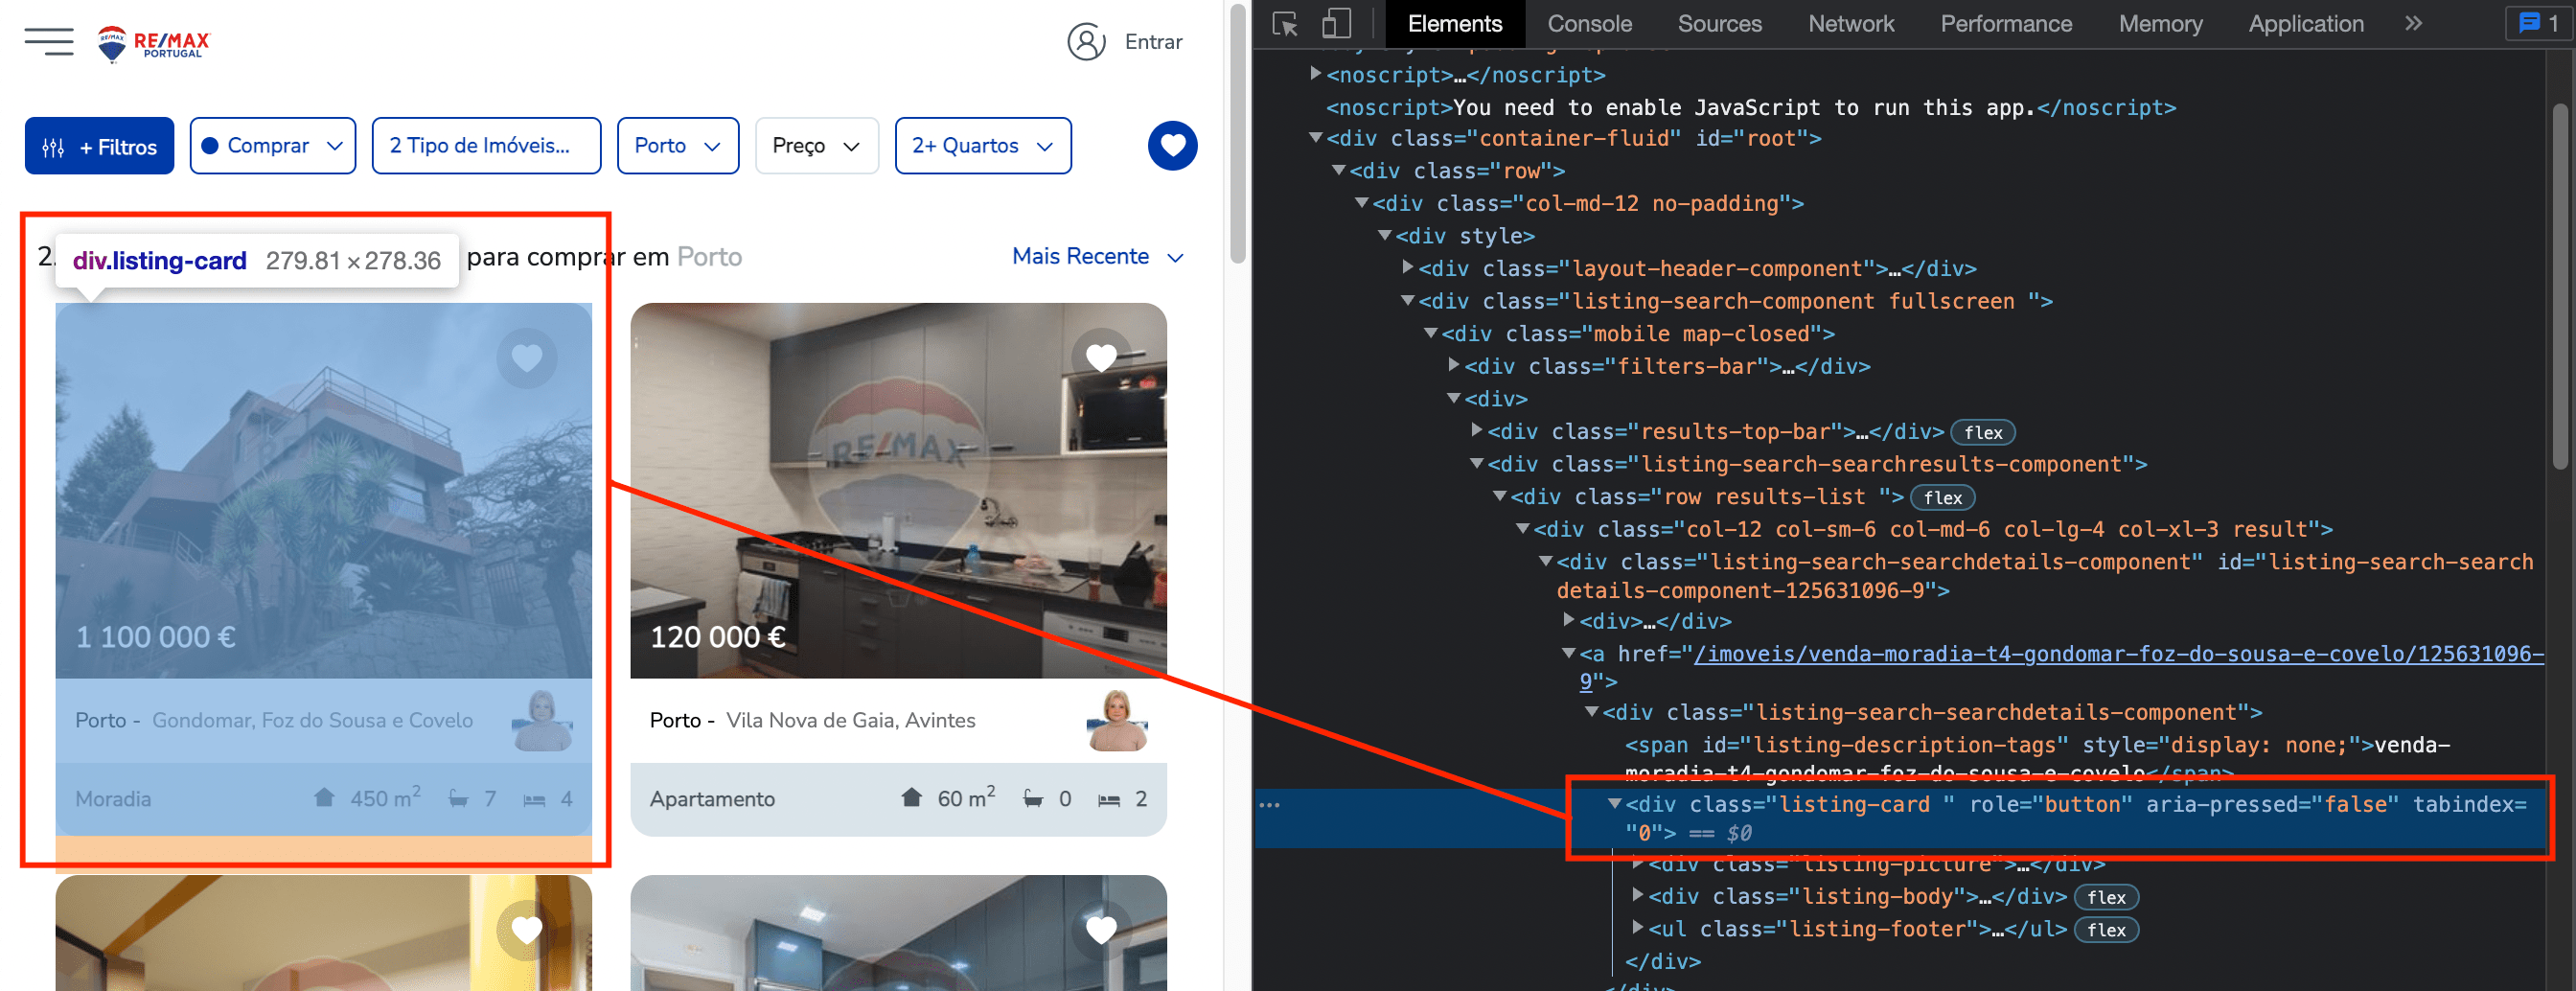Click the DevTools Elements panel scrollbar

click(2559, 285)
